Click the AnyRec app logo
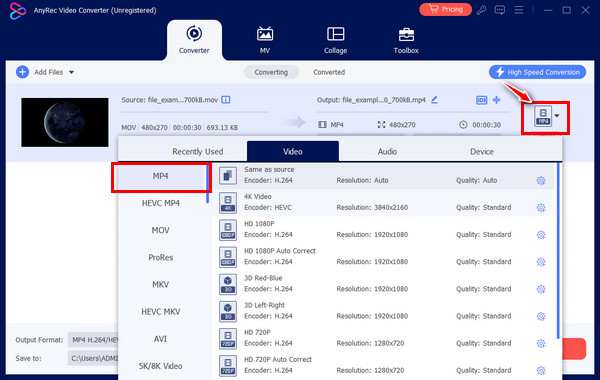Screen dimensions: 600x380 point(18,10)
